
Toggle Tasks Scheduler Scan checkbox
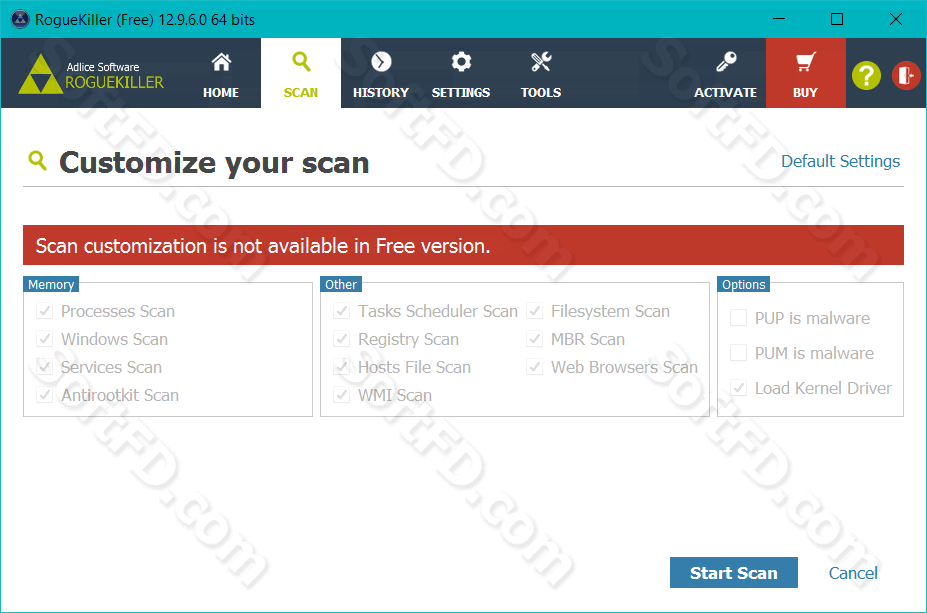pos(342,311)
